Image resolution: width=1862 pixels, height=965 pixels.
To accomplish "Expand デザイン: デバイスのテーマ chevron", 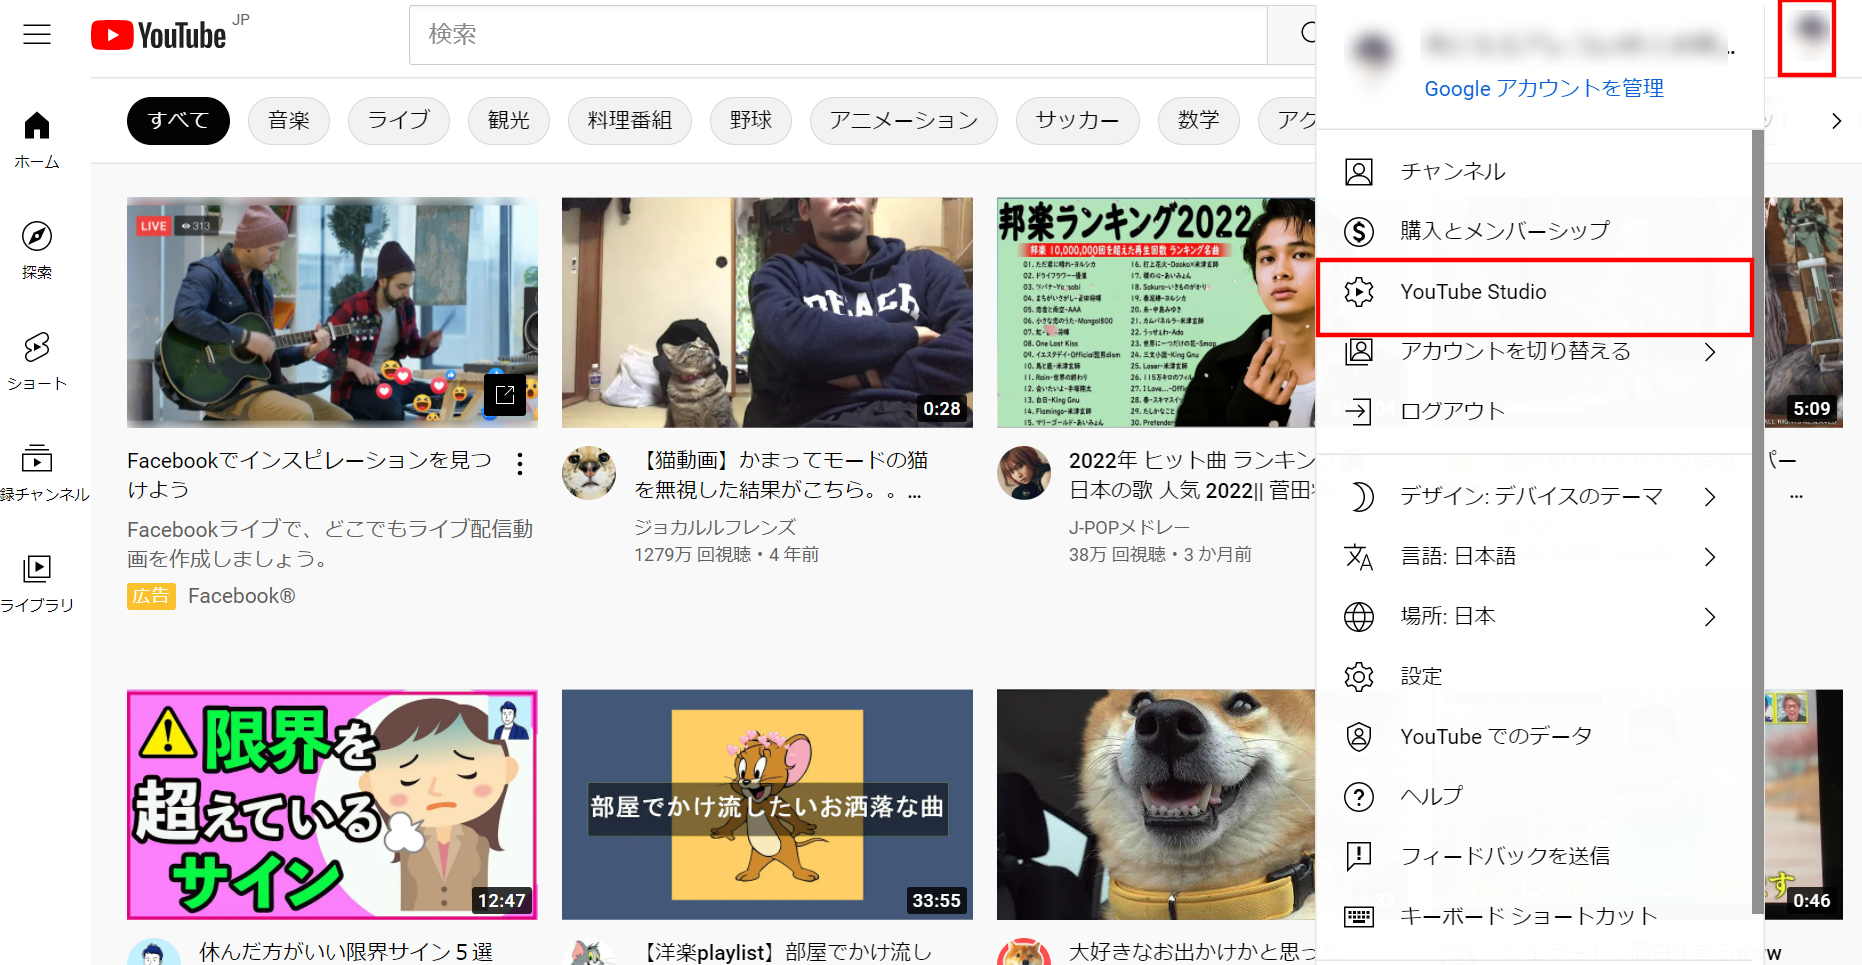I will click(1710, 497).
